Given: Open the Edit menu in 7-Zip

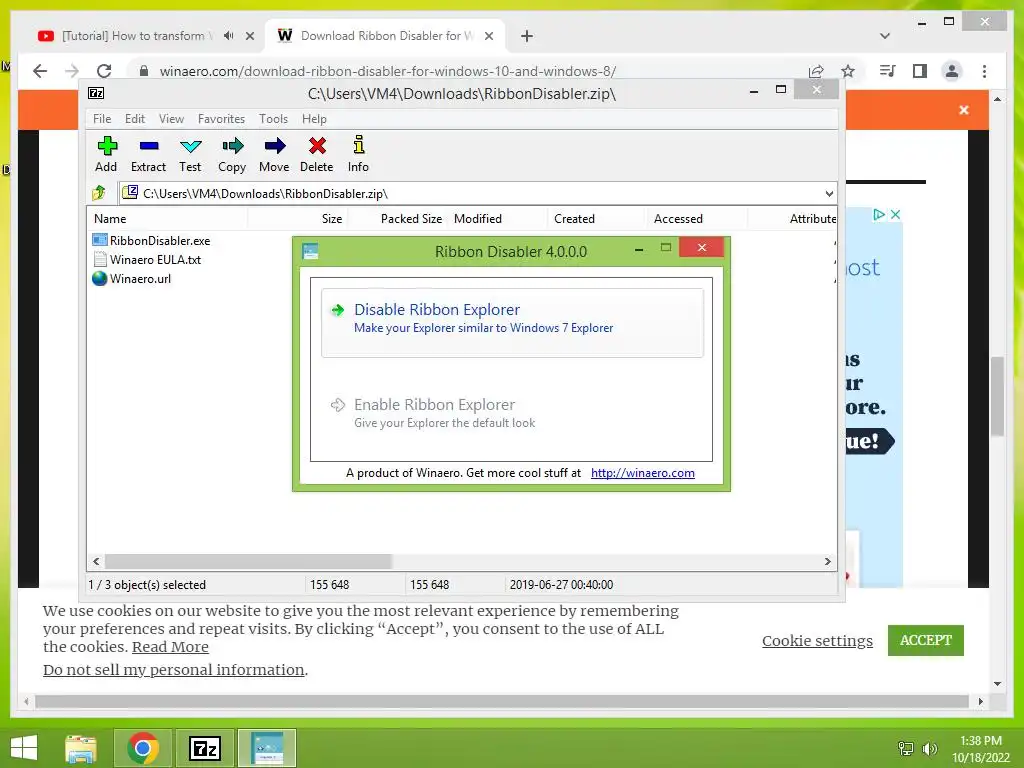Looking at the screenshot, I should [x=135, y=119].
